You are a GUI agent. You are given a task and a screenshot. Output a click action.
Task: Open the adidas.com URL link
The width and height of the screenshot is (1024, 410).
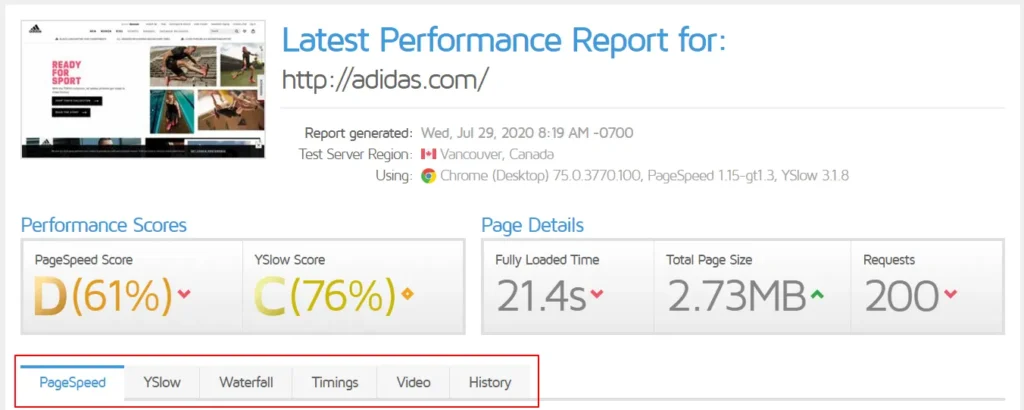(385, 80)
